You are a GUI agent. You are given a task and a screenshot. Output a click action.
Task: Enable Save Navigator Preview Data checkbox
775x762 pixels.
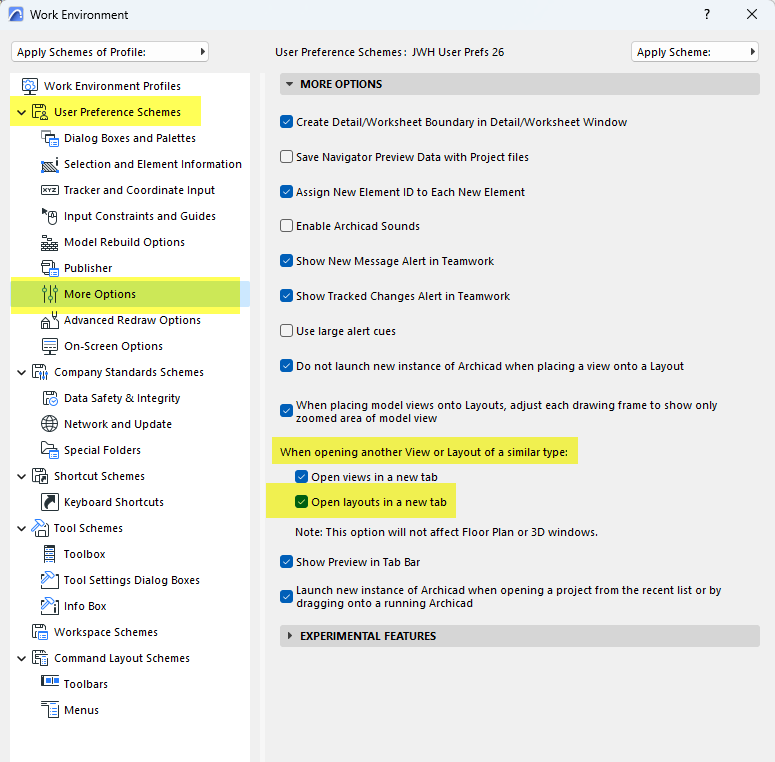286,157
